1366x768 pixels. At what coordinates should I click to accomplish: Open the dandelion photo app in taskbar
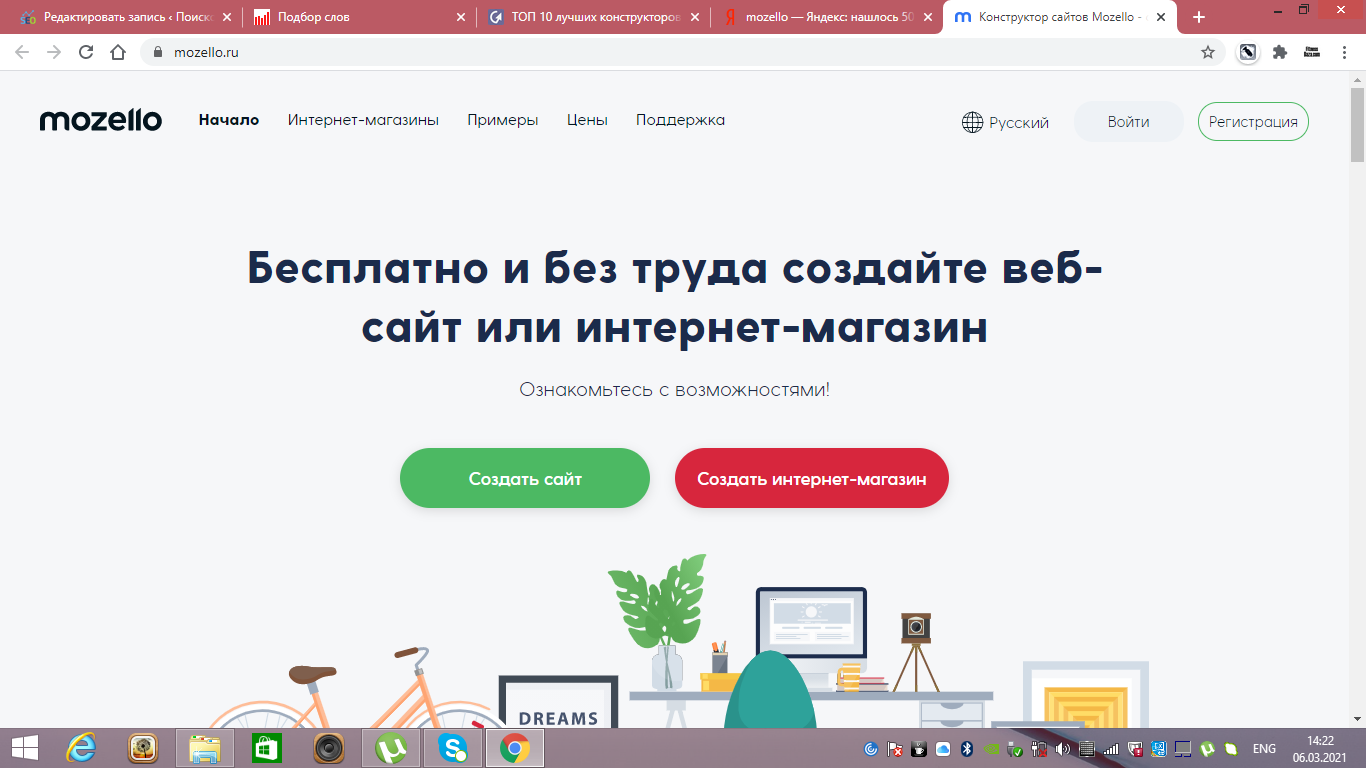(143, 748)
